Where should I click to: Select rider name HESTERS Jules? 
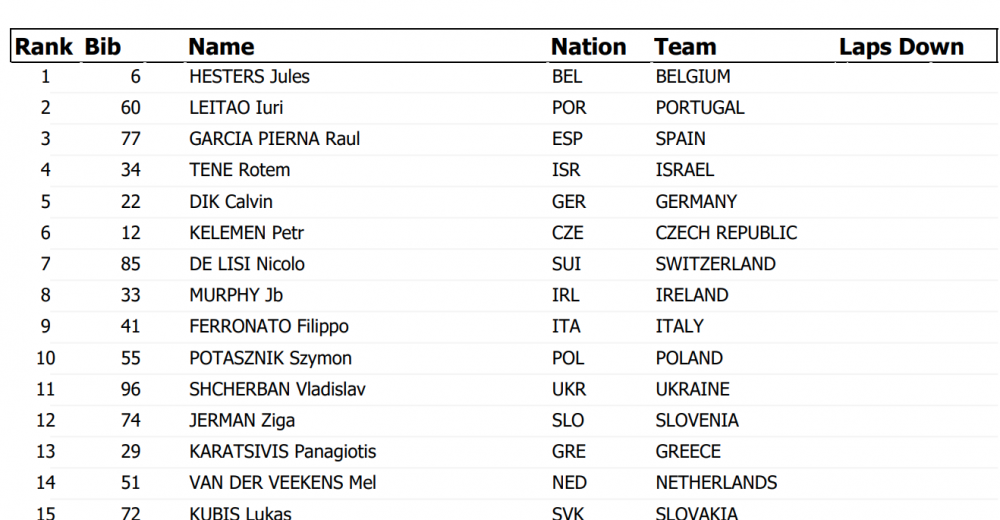pos(249,77)
